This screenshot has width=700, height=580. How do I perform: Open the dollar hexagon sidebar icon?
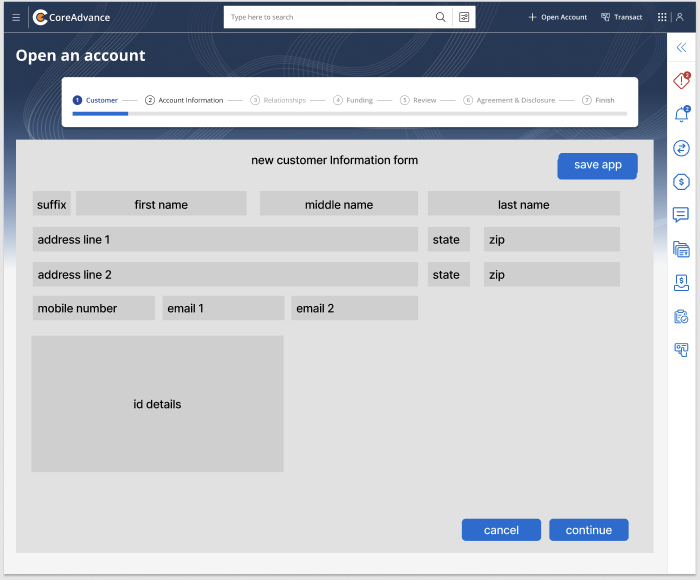click(681, 182)
